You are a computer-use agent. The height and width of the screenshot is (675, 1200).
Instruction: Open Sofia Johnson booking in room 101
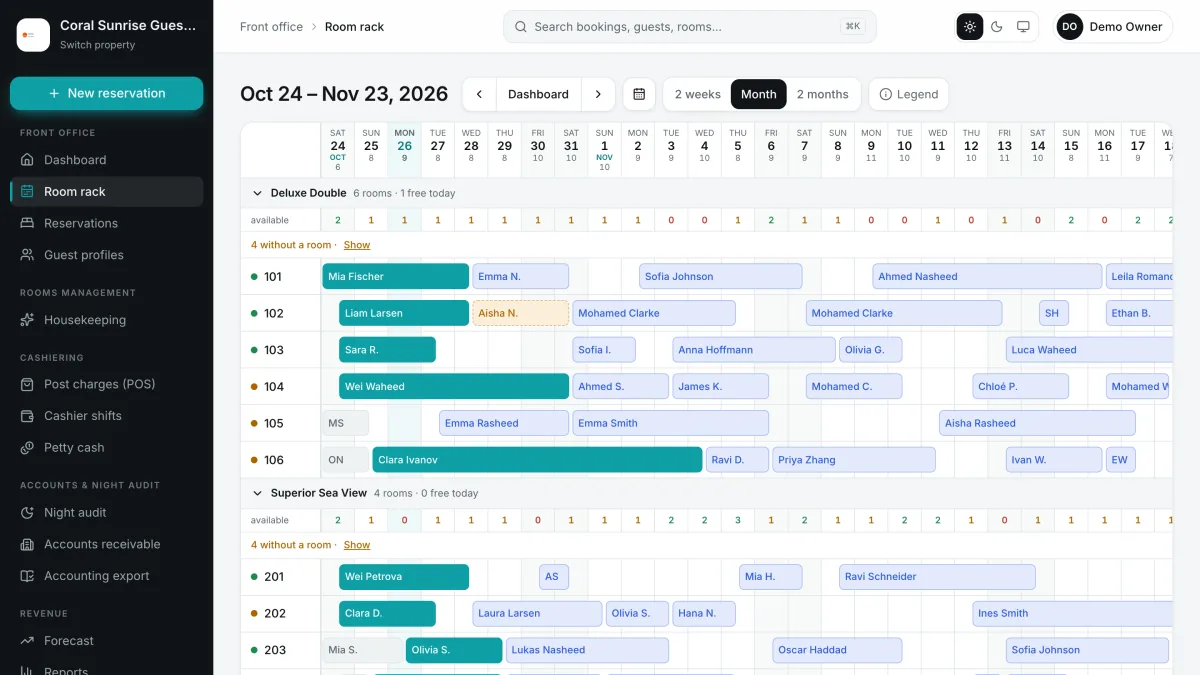721,276
